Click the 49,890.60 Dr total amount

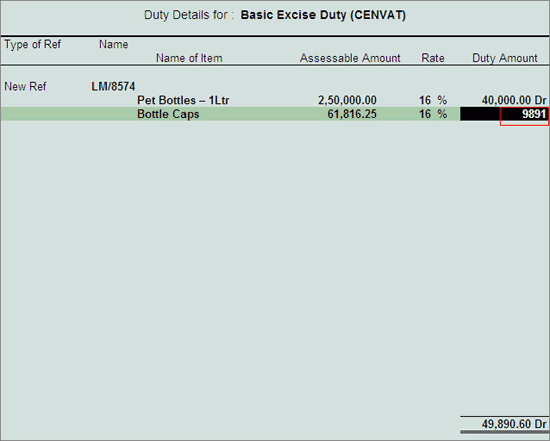click(514, 424)
